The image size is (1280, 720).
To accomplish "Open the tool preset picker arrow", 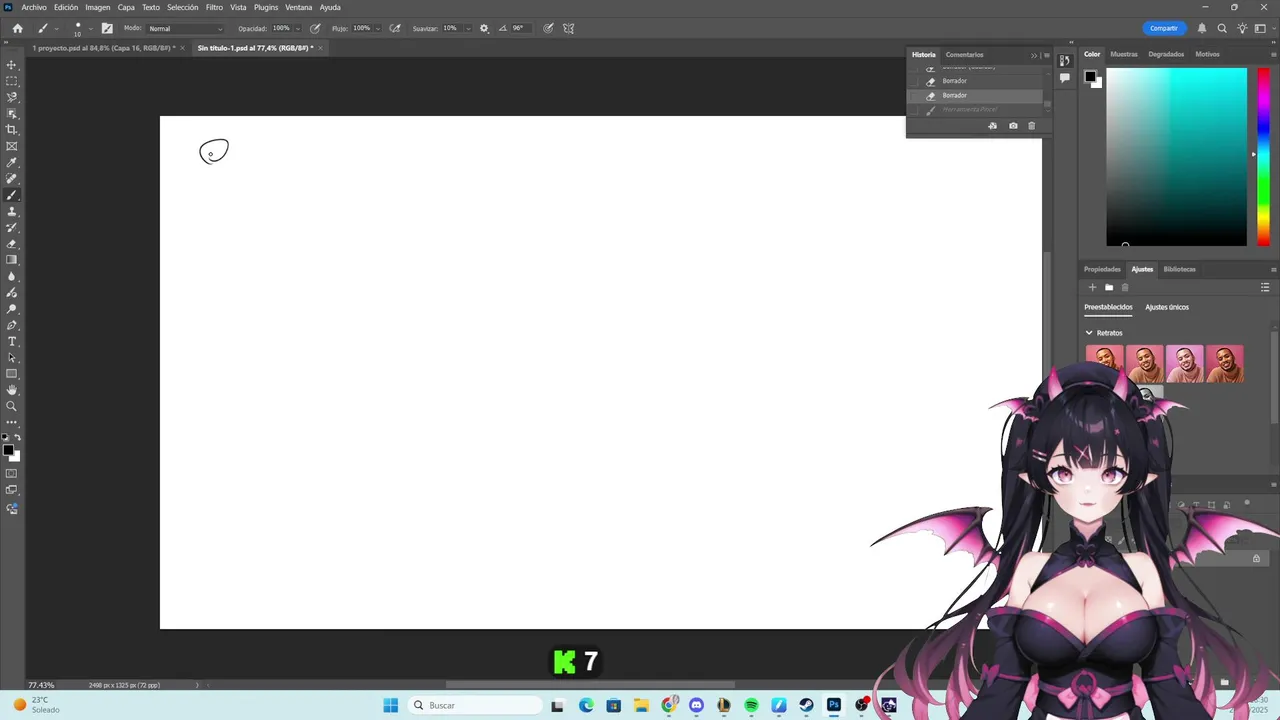I will coord(56,28).
